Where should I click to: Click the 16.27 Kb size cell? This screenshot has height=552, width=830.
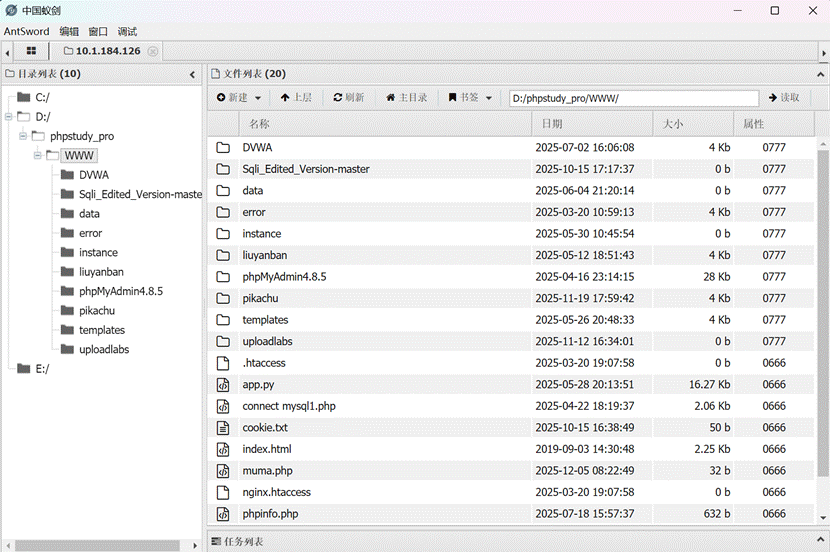(709, 385)
